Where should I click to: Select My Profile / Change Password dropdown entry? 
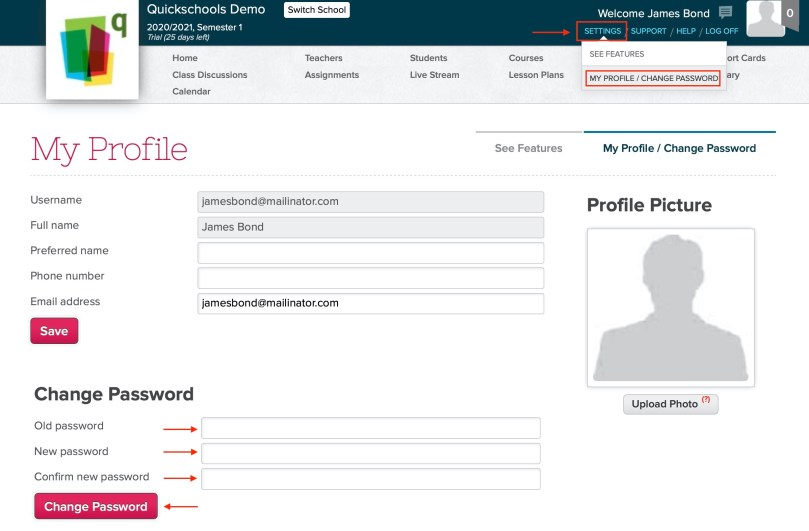tap(653, 78)
